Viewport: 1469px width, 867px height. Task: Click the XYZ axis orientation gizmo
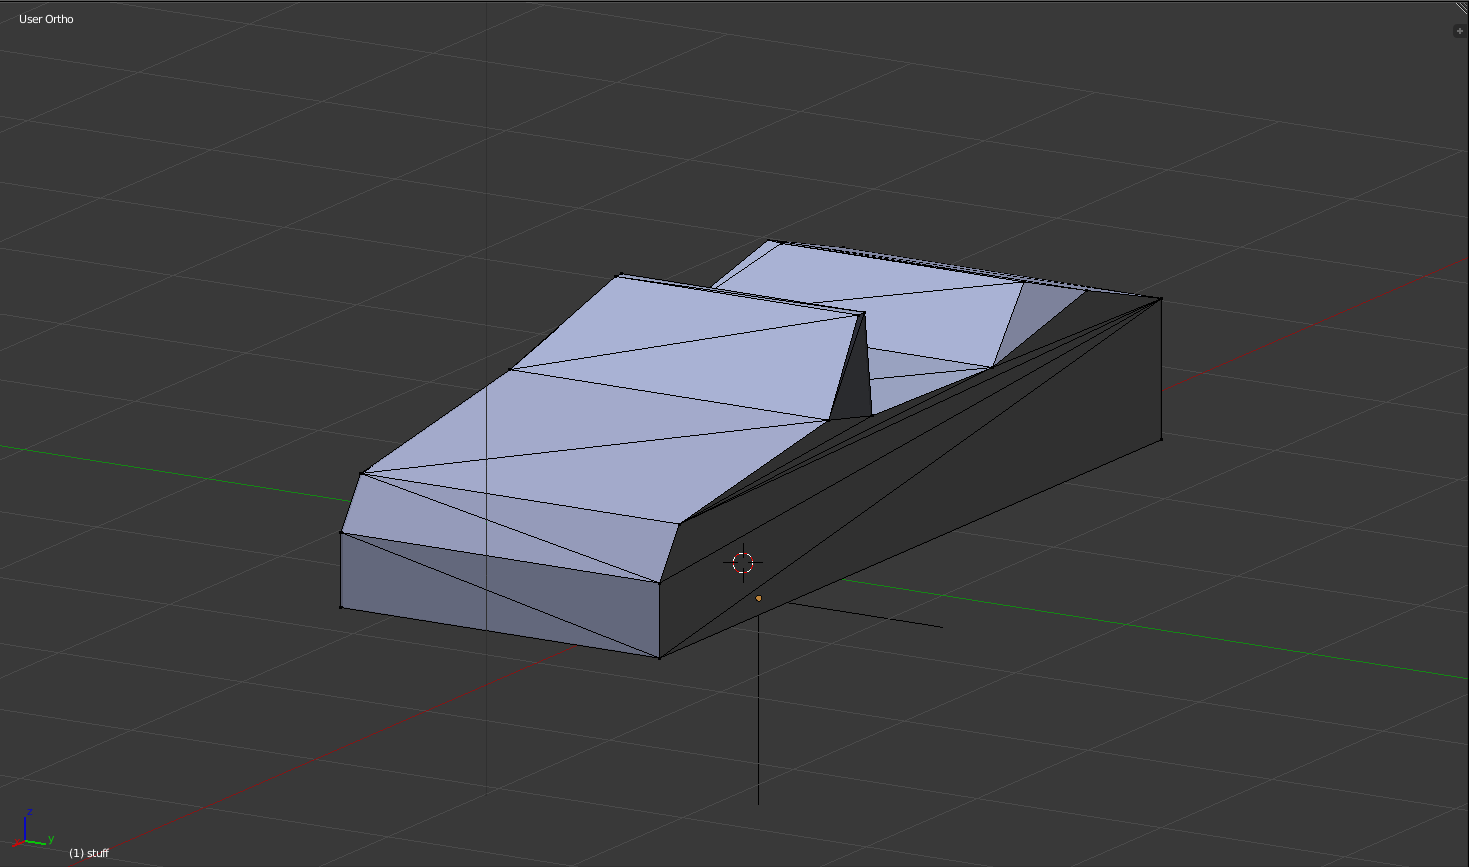click(x=34, y=830)
